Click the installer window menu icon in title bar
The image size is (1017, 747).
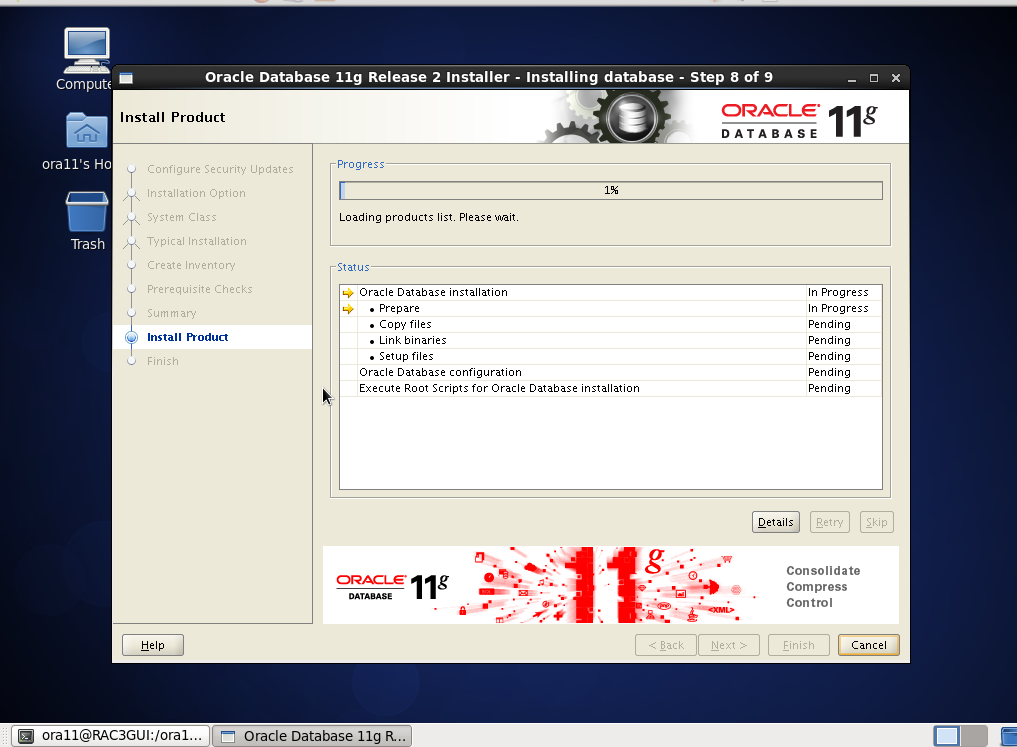click(x=126, y=78)
